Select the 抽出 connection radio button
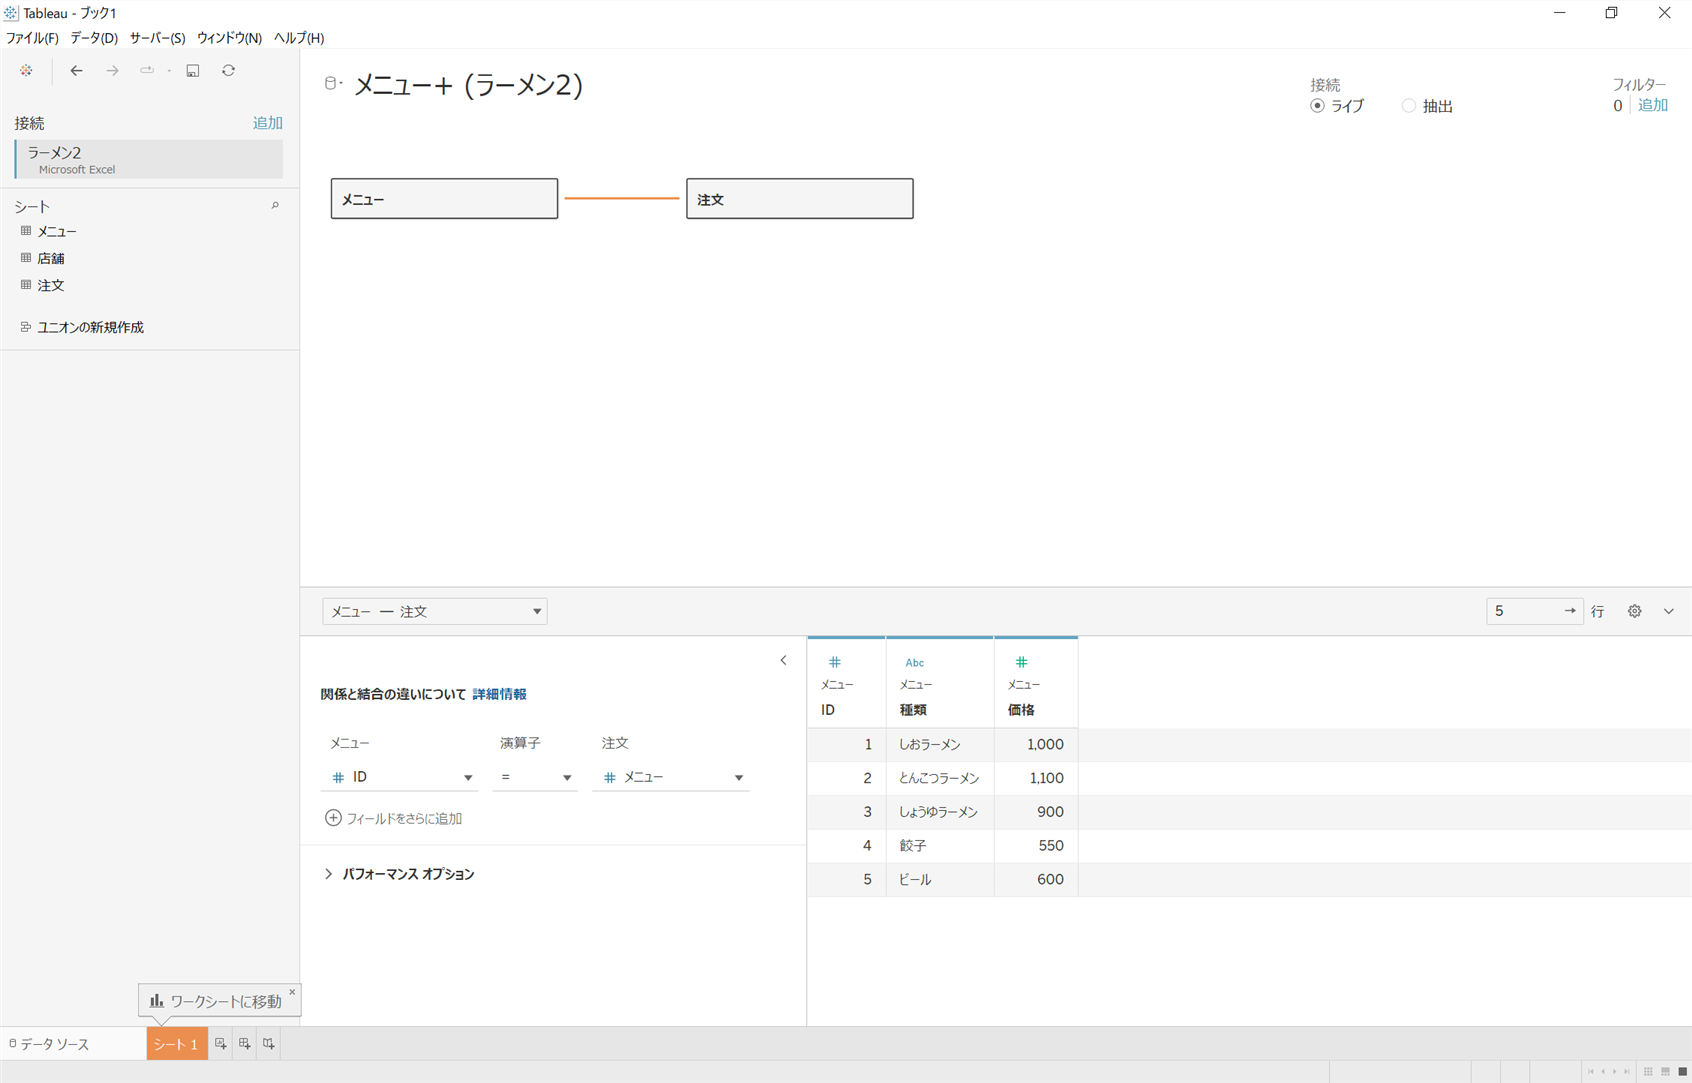1692x1083 pixels. click(x=1408, y=105)
